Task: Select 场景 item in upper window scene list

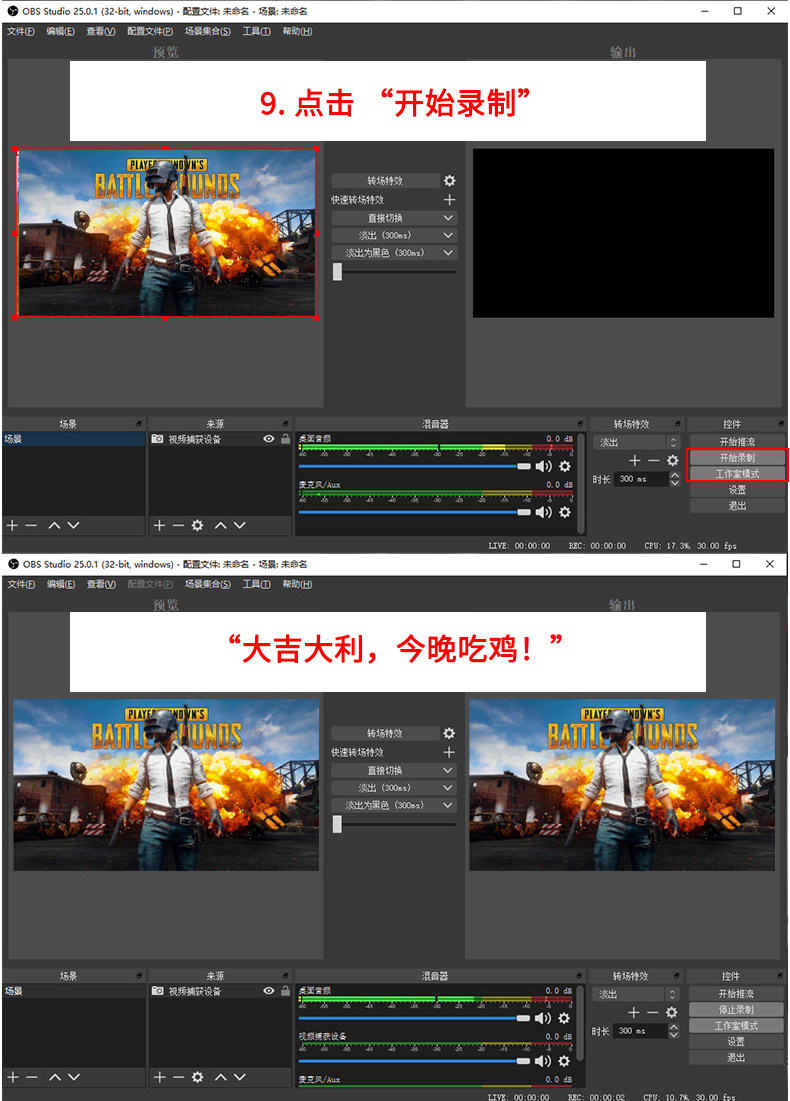Action: [73, 440]
